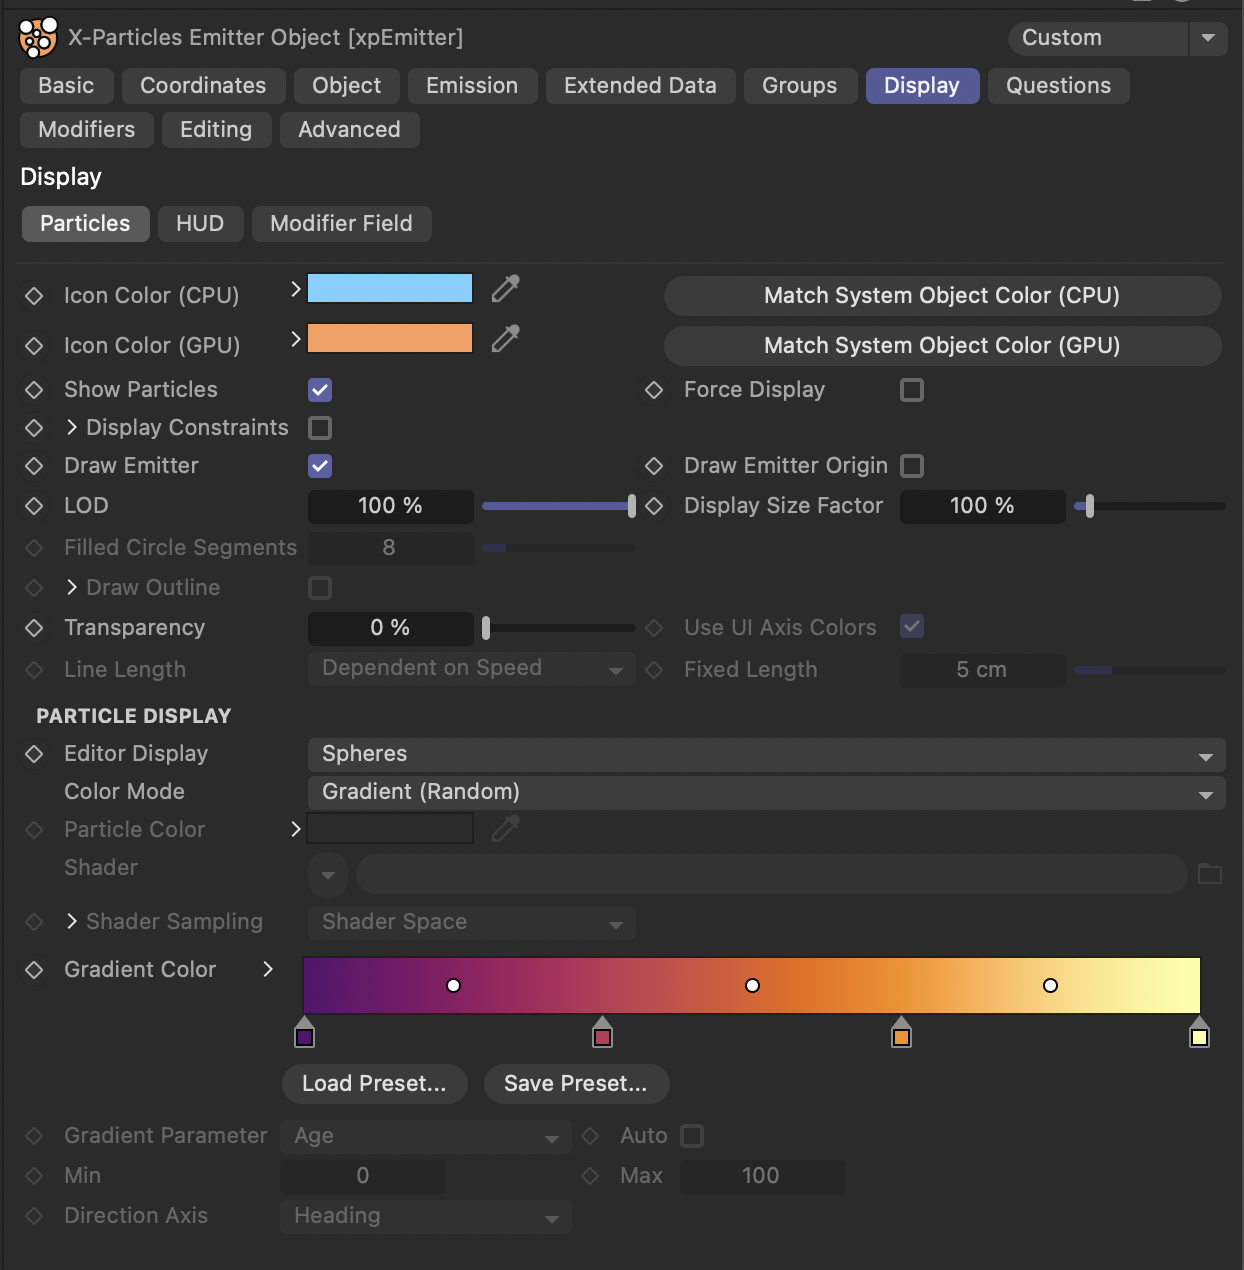The width and height of the screenshot is (1244, 1270).
Task: Click the middle gradient bias handle circle
Action: 752,985
